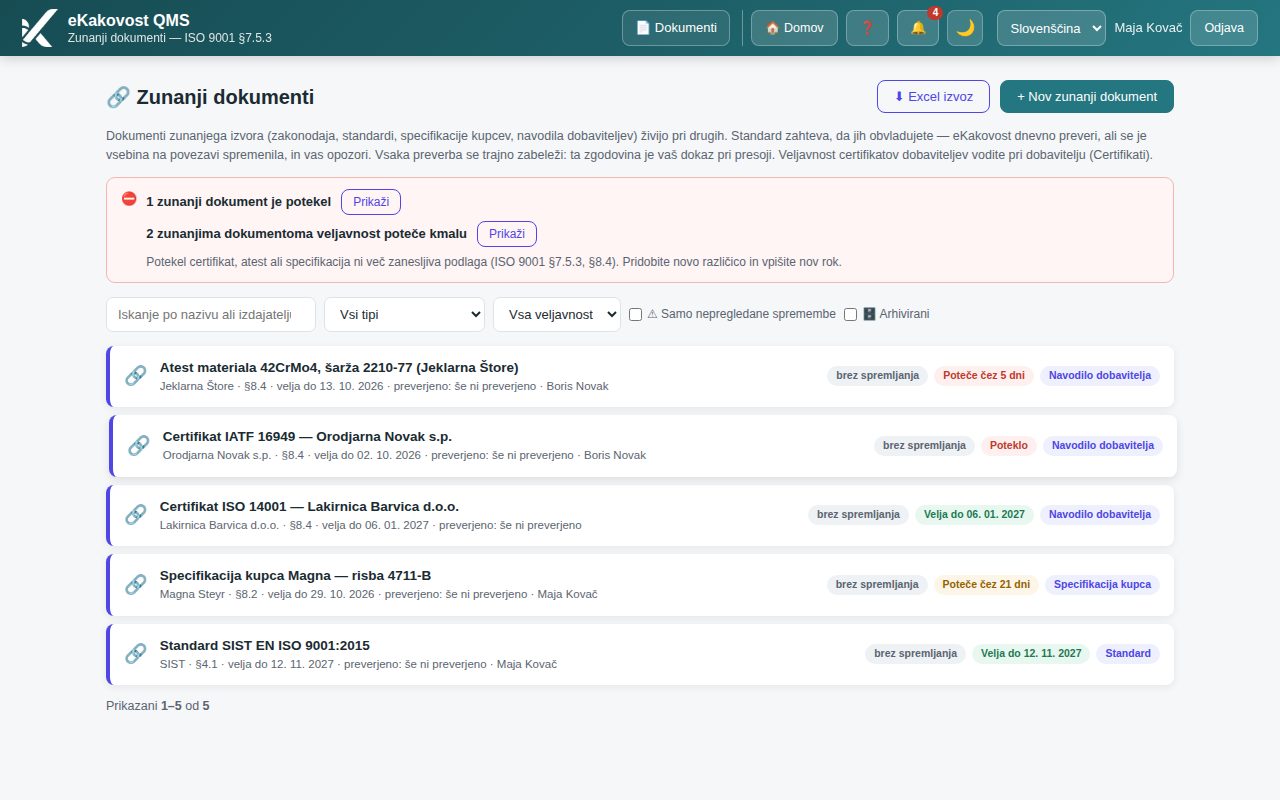Click link icon of Certifikat IATF 16949 row
This screenshot has height=800, width=1280.
139,445
